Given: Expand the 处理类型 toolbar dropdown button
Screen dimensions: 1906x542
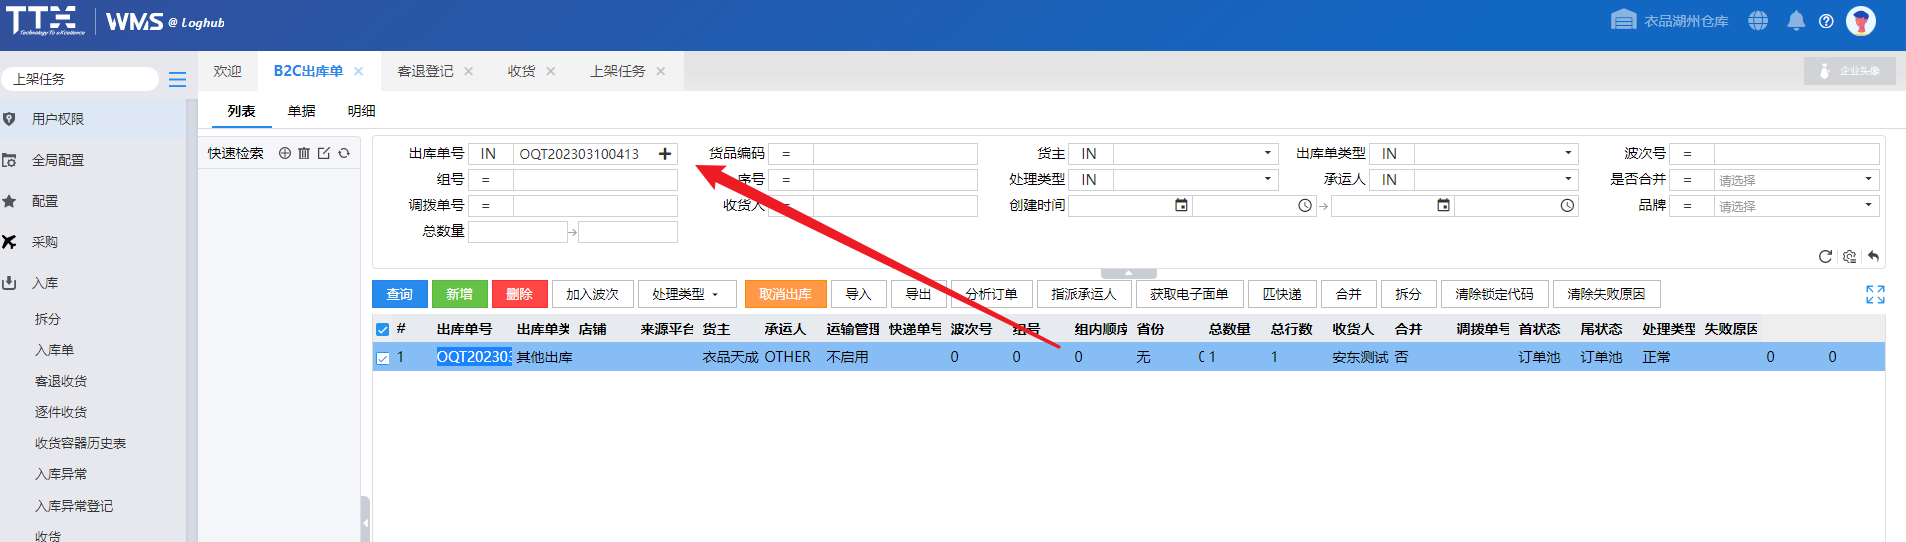Looking at the screenshot, I should (x=686, y=294).
